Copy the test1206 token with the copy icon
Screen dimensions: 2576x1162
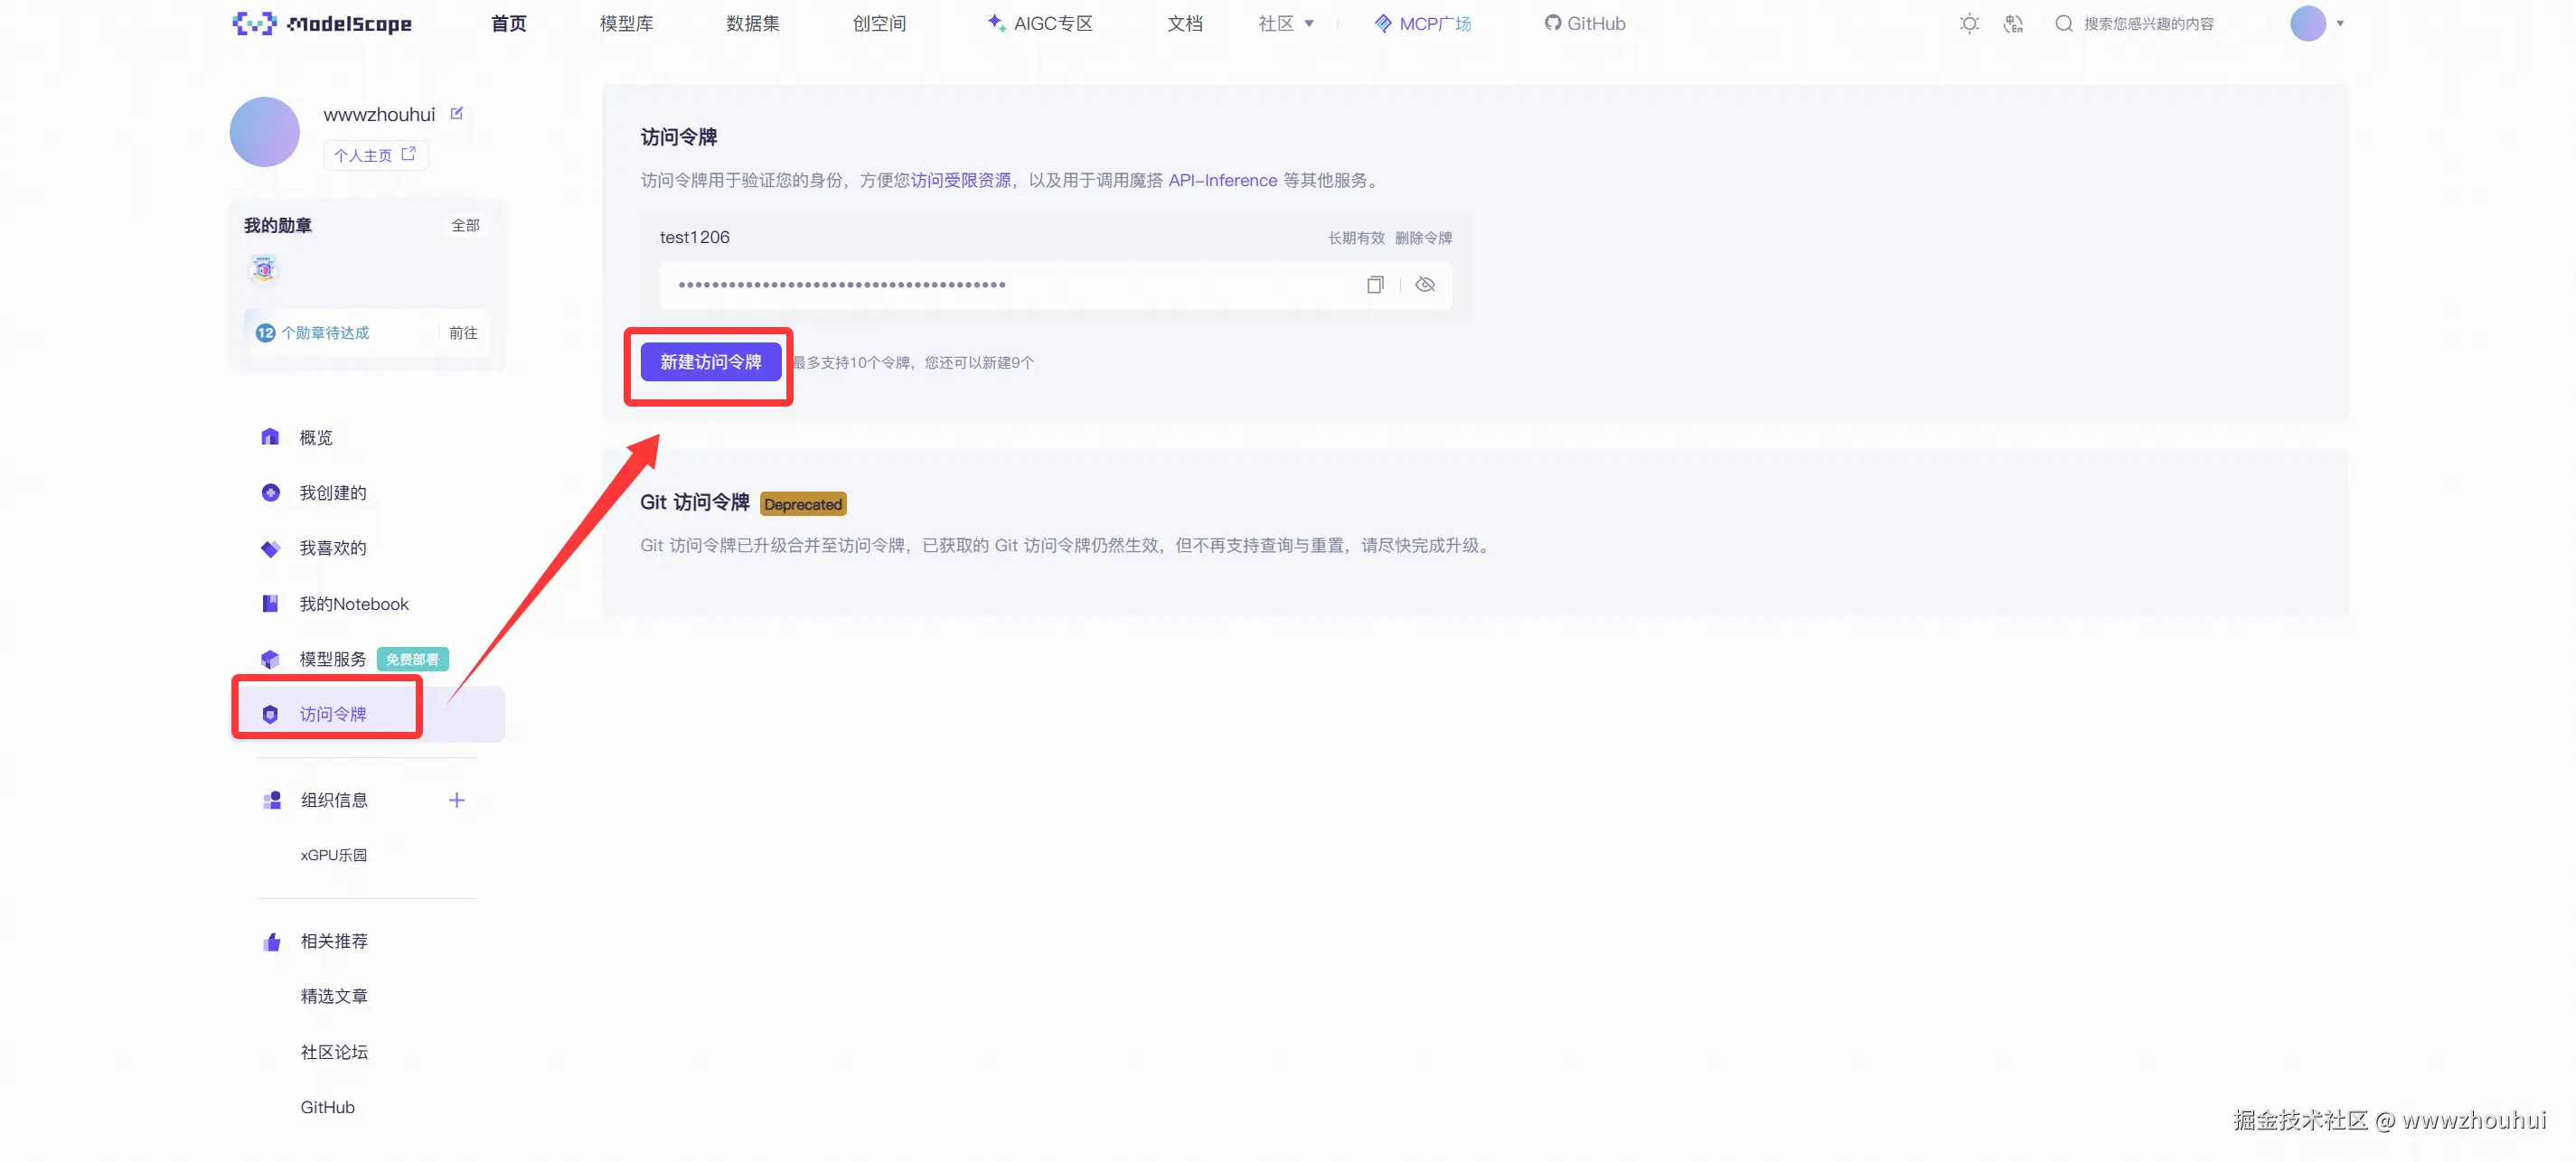(x=1375, y=284)
